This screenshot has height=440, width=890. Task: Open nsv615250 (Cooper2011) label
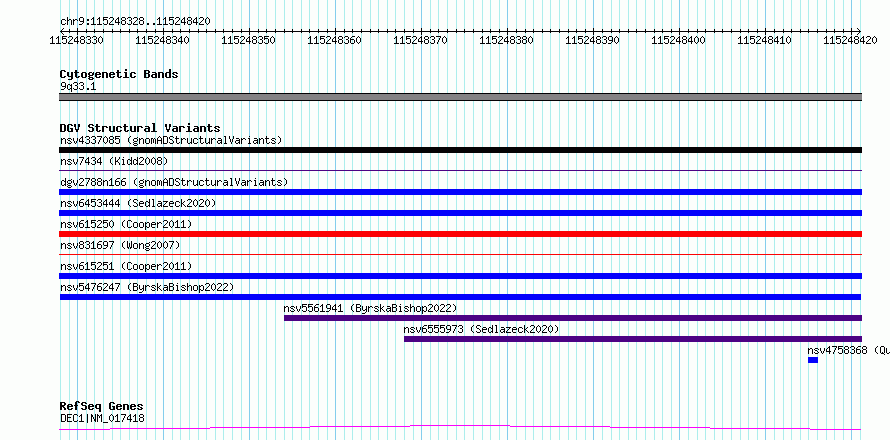click(126, 224)
